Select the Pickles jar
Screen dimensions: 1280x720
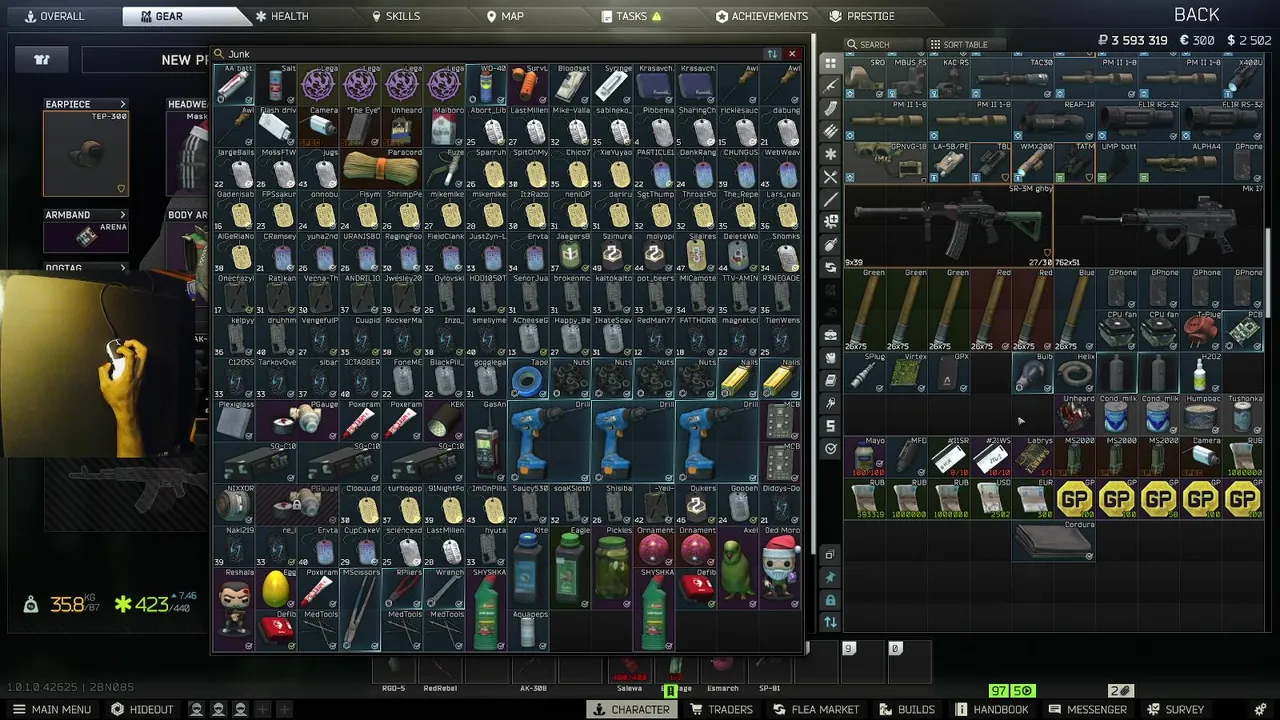click(613, 568)
